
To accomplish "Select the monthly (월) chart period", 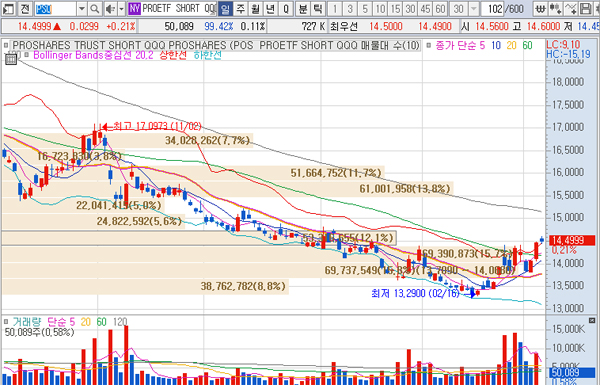I will pos(255,8).
